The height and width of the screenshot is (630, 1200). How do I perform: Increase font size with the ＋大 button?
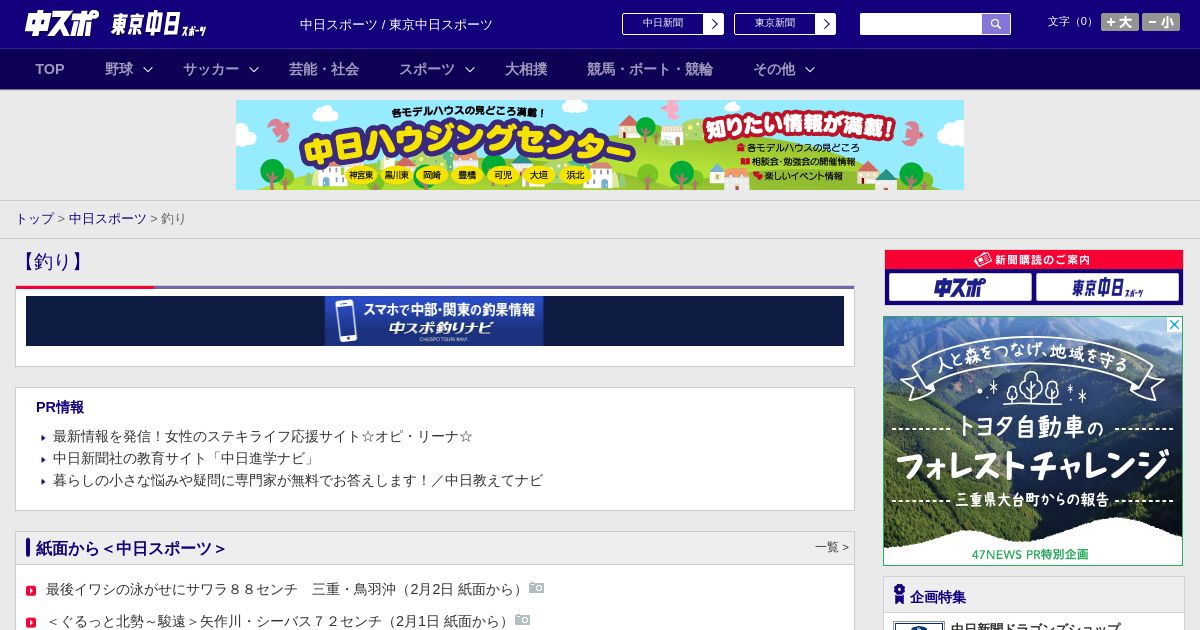tap(1120, 22)
